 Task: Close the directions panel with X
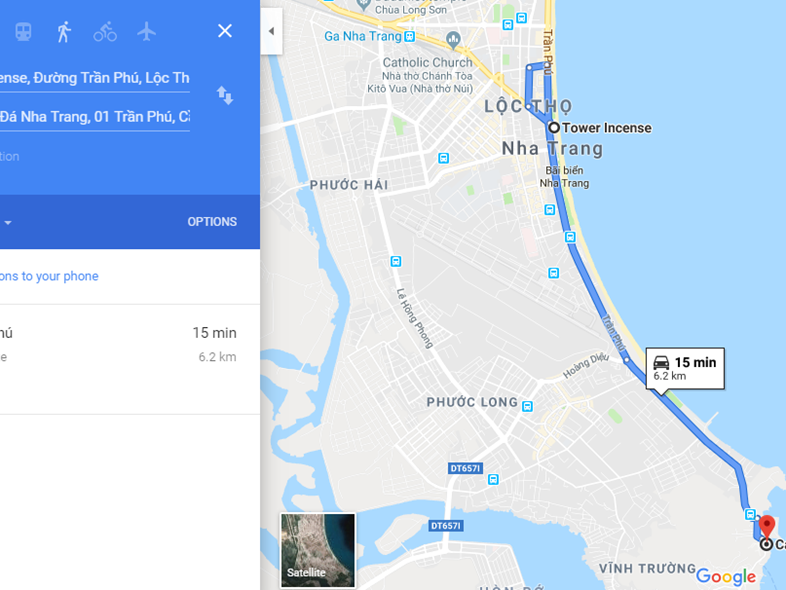click(x=225, y=31)
